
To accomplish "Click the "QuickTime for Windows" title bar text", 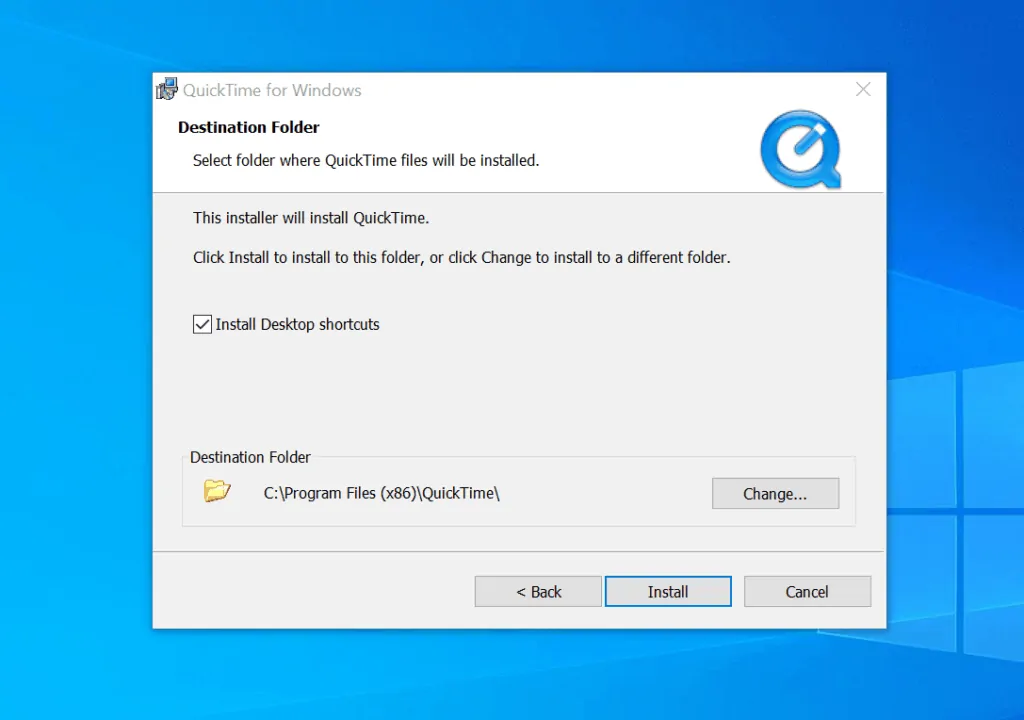I will click(272, 90).
